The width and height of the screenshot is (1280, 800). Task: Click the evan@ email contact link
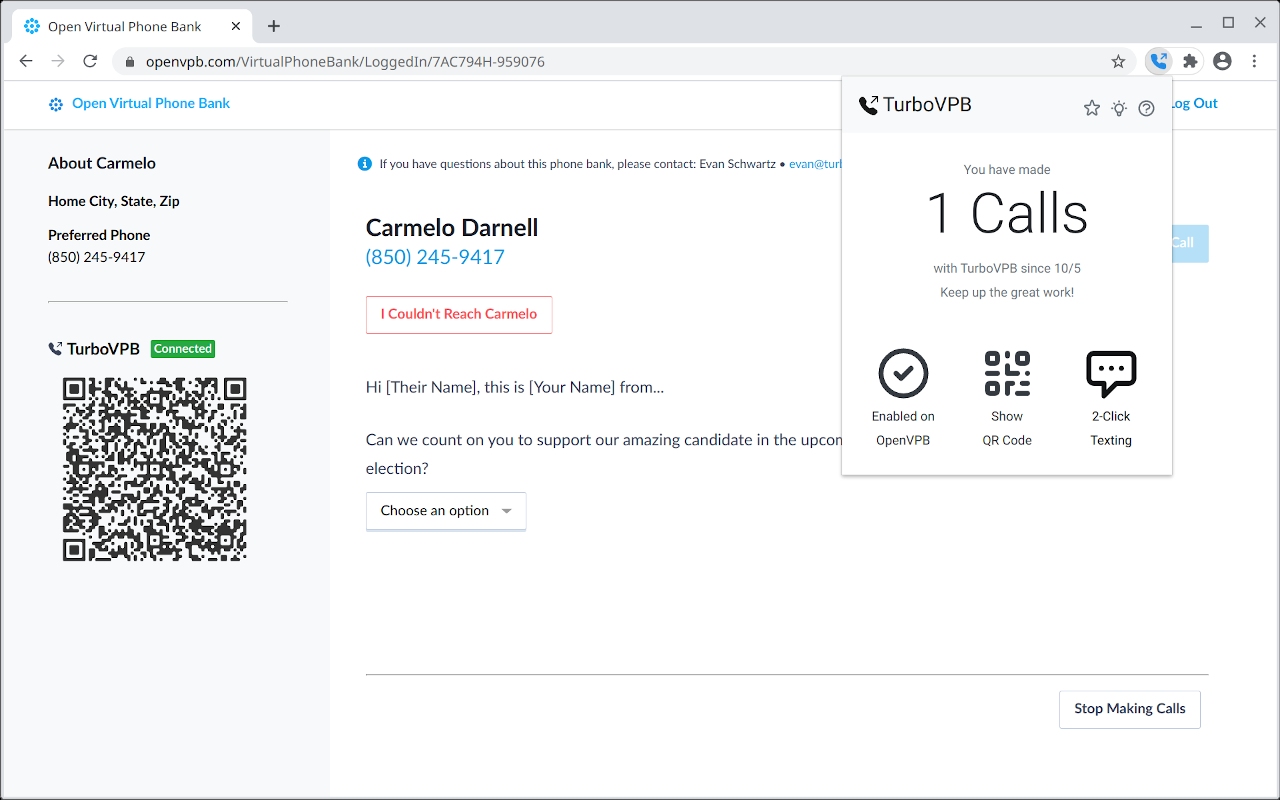click(816, 164)
